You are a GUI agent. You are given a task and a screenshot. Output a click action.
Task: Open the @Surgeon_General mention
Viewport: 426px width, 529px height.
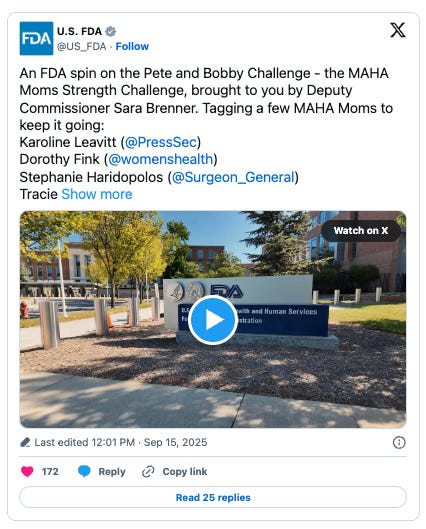[x=233, y=177]
